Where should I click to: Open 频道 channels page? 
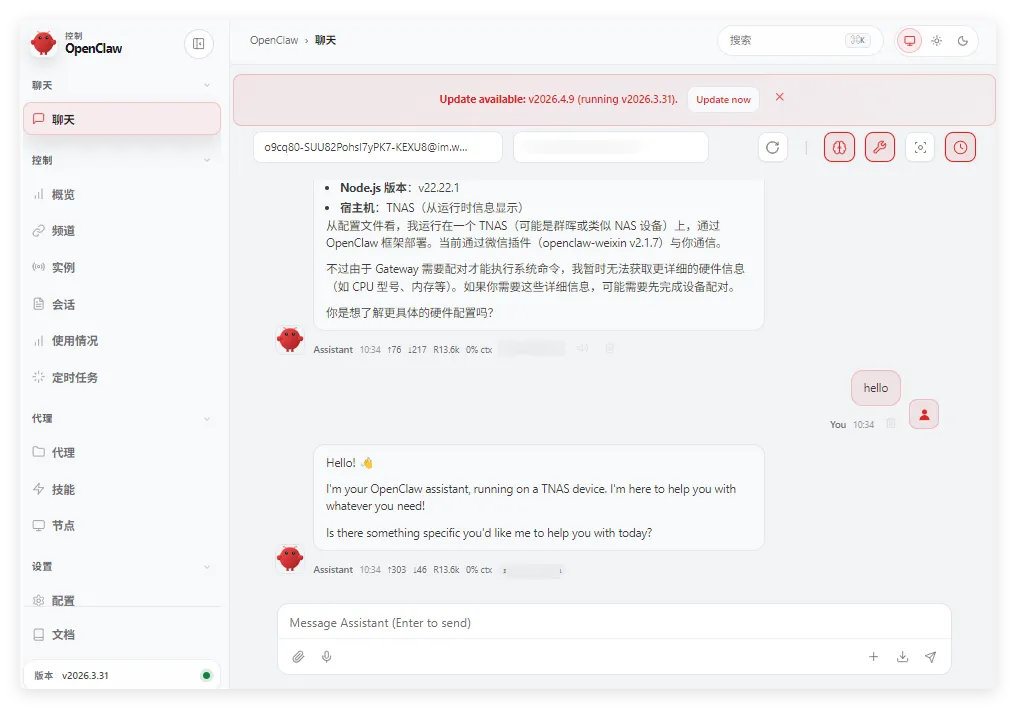[x=122, y=230]
